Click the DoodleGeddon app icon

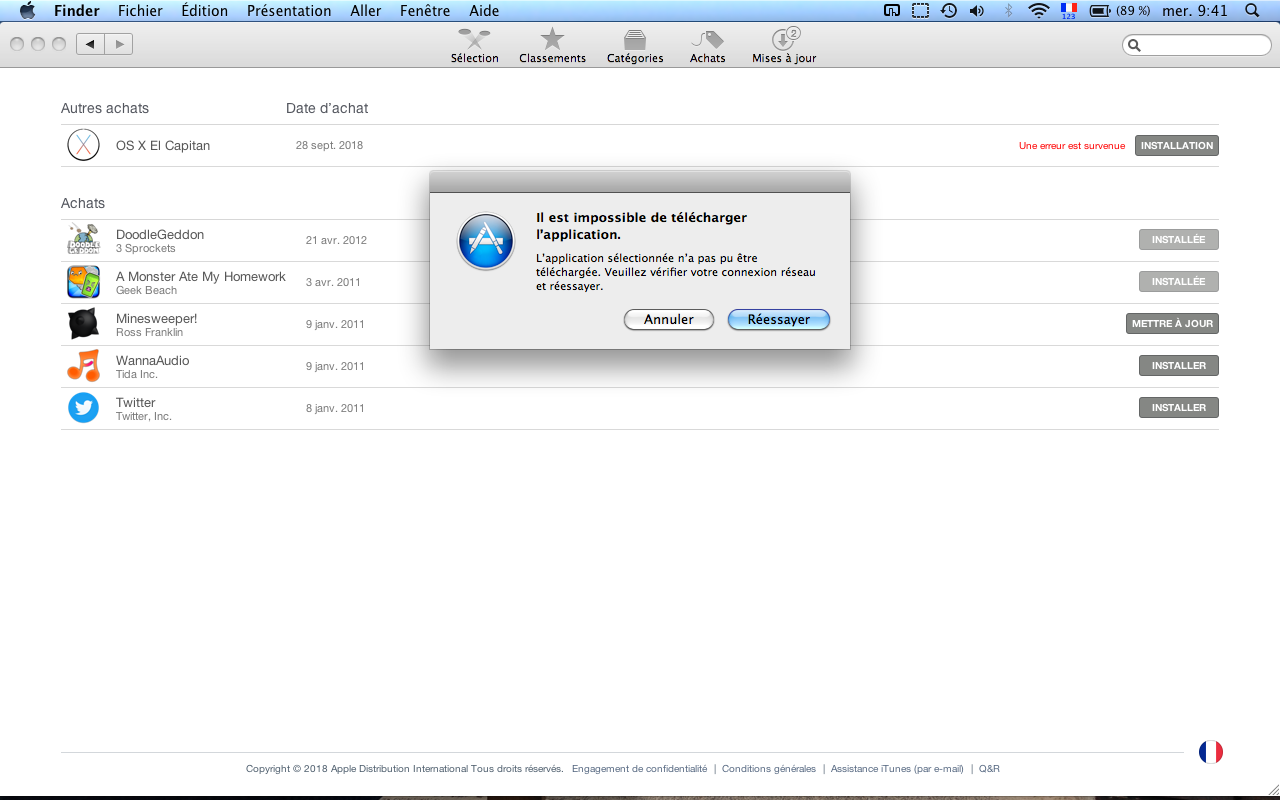[x=83, y=240]
